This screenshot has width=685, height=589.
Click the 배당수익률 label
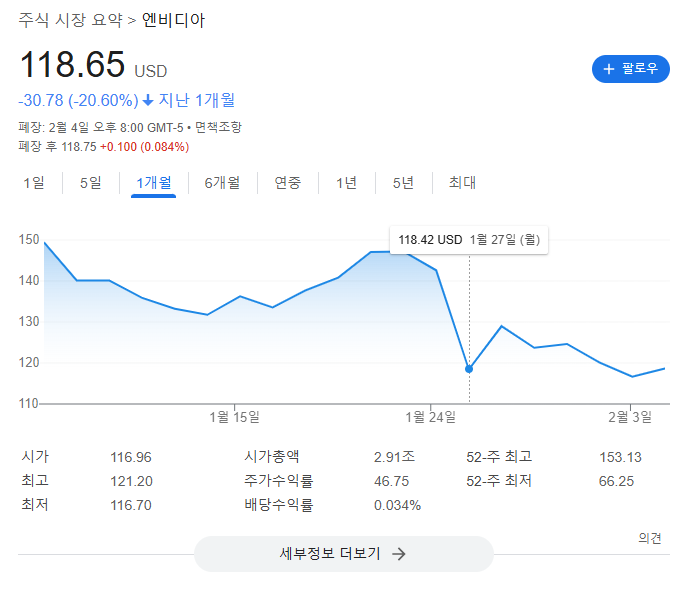pyautogui.click(x=278, y=505)
